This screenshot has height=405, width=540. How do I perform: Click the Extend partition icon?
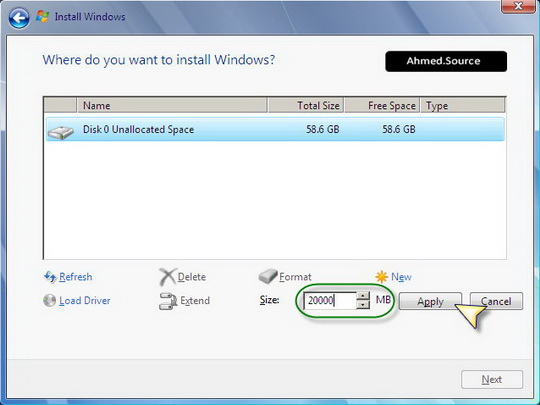pyautogui.click(x=168, y=301)
